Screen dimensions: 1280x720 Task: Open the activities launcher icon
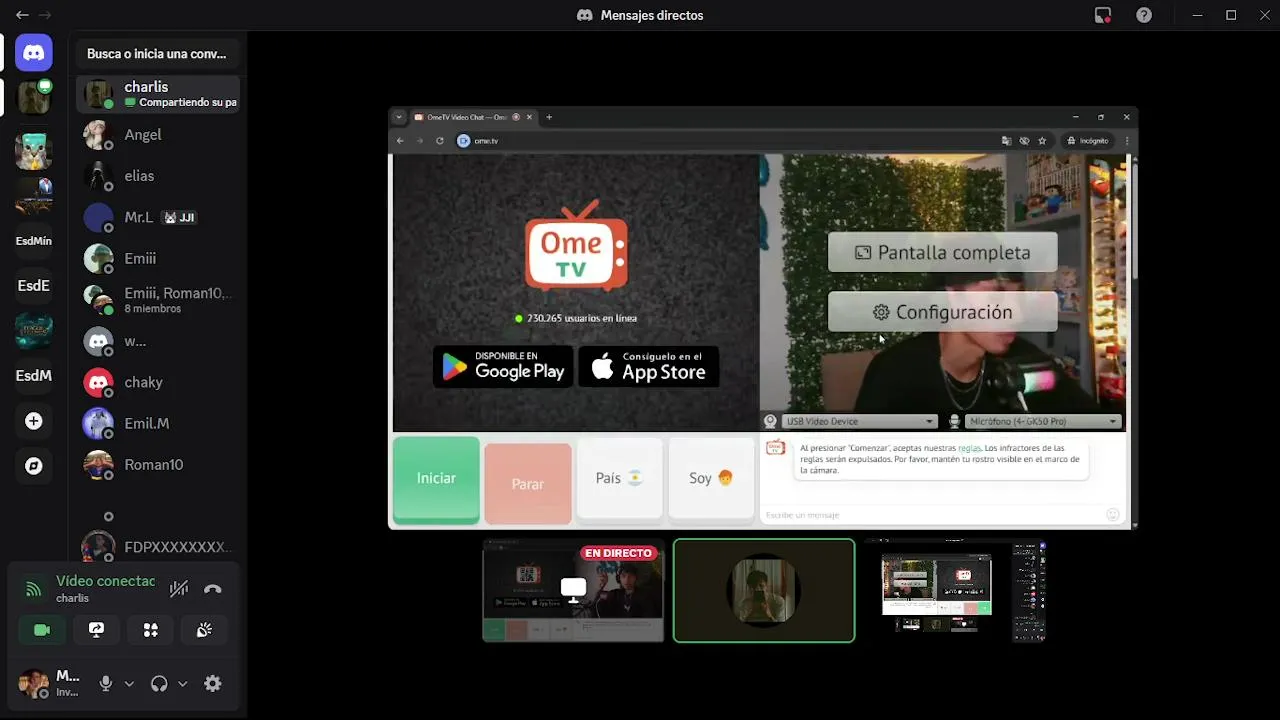(x=150, y=630)
